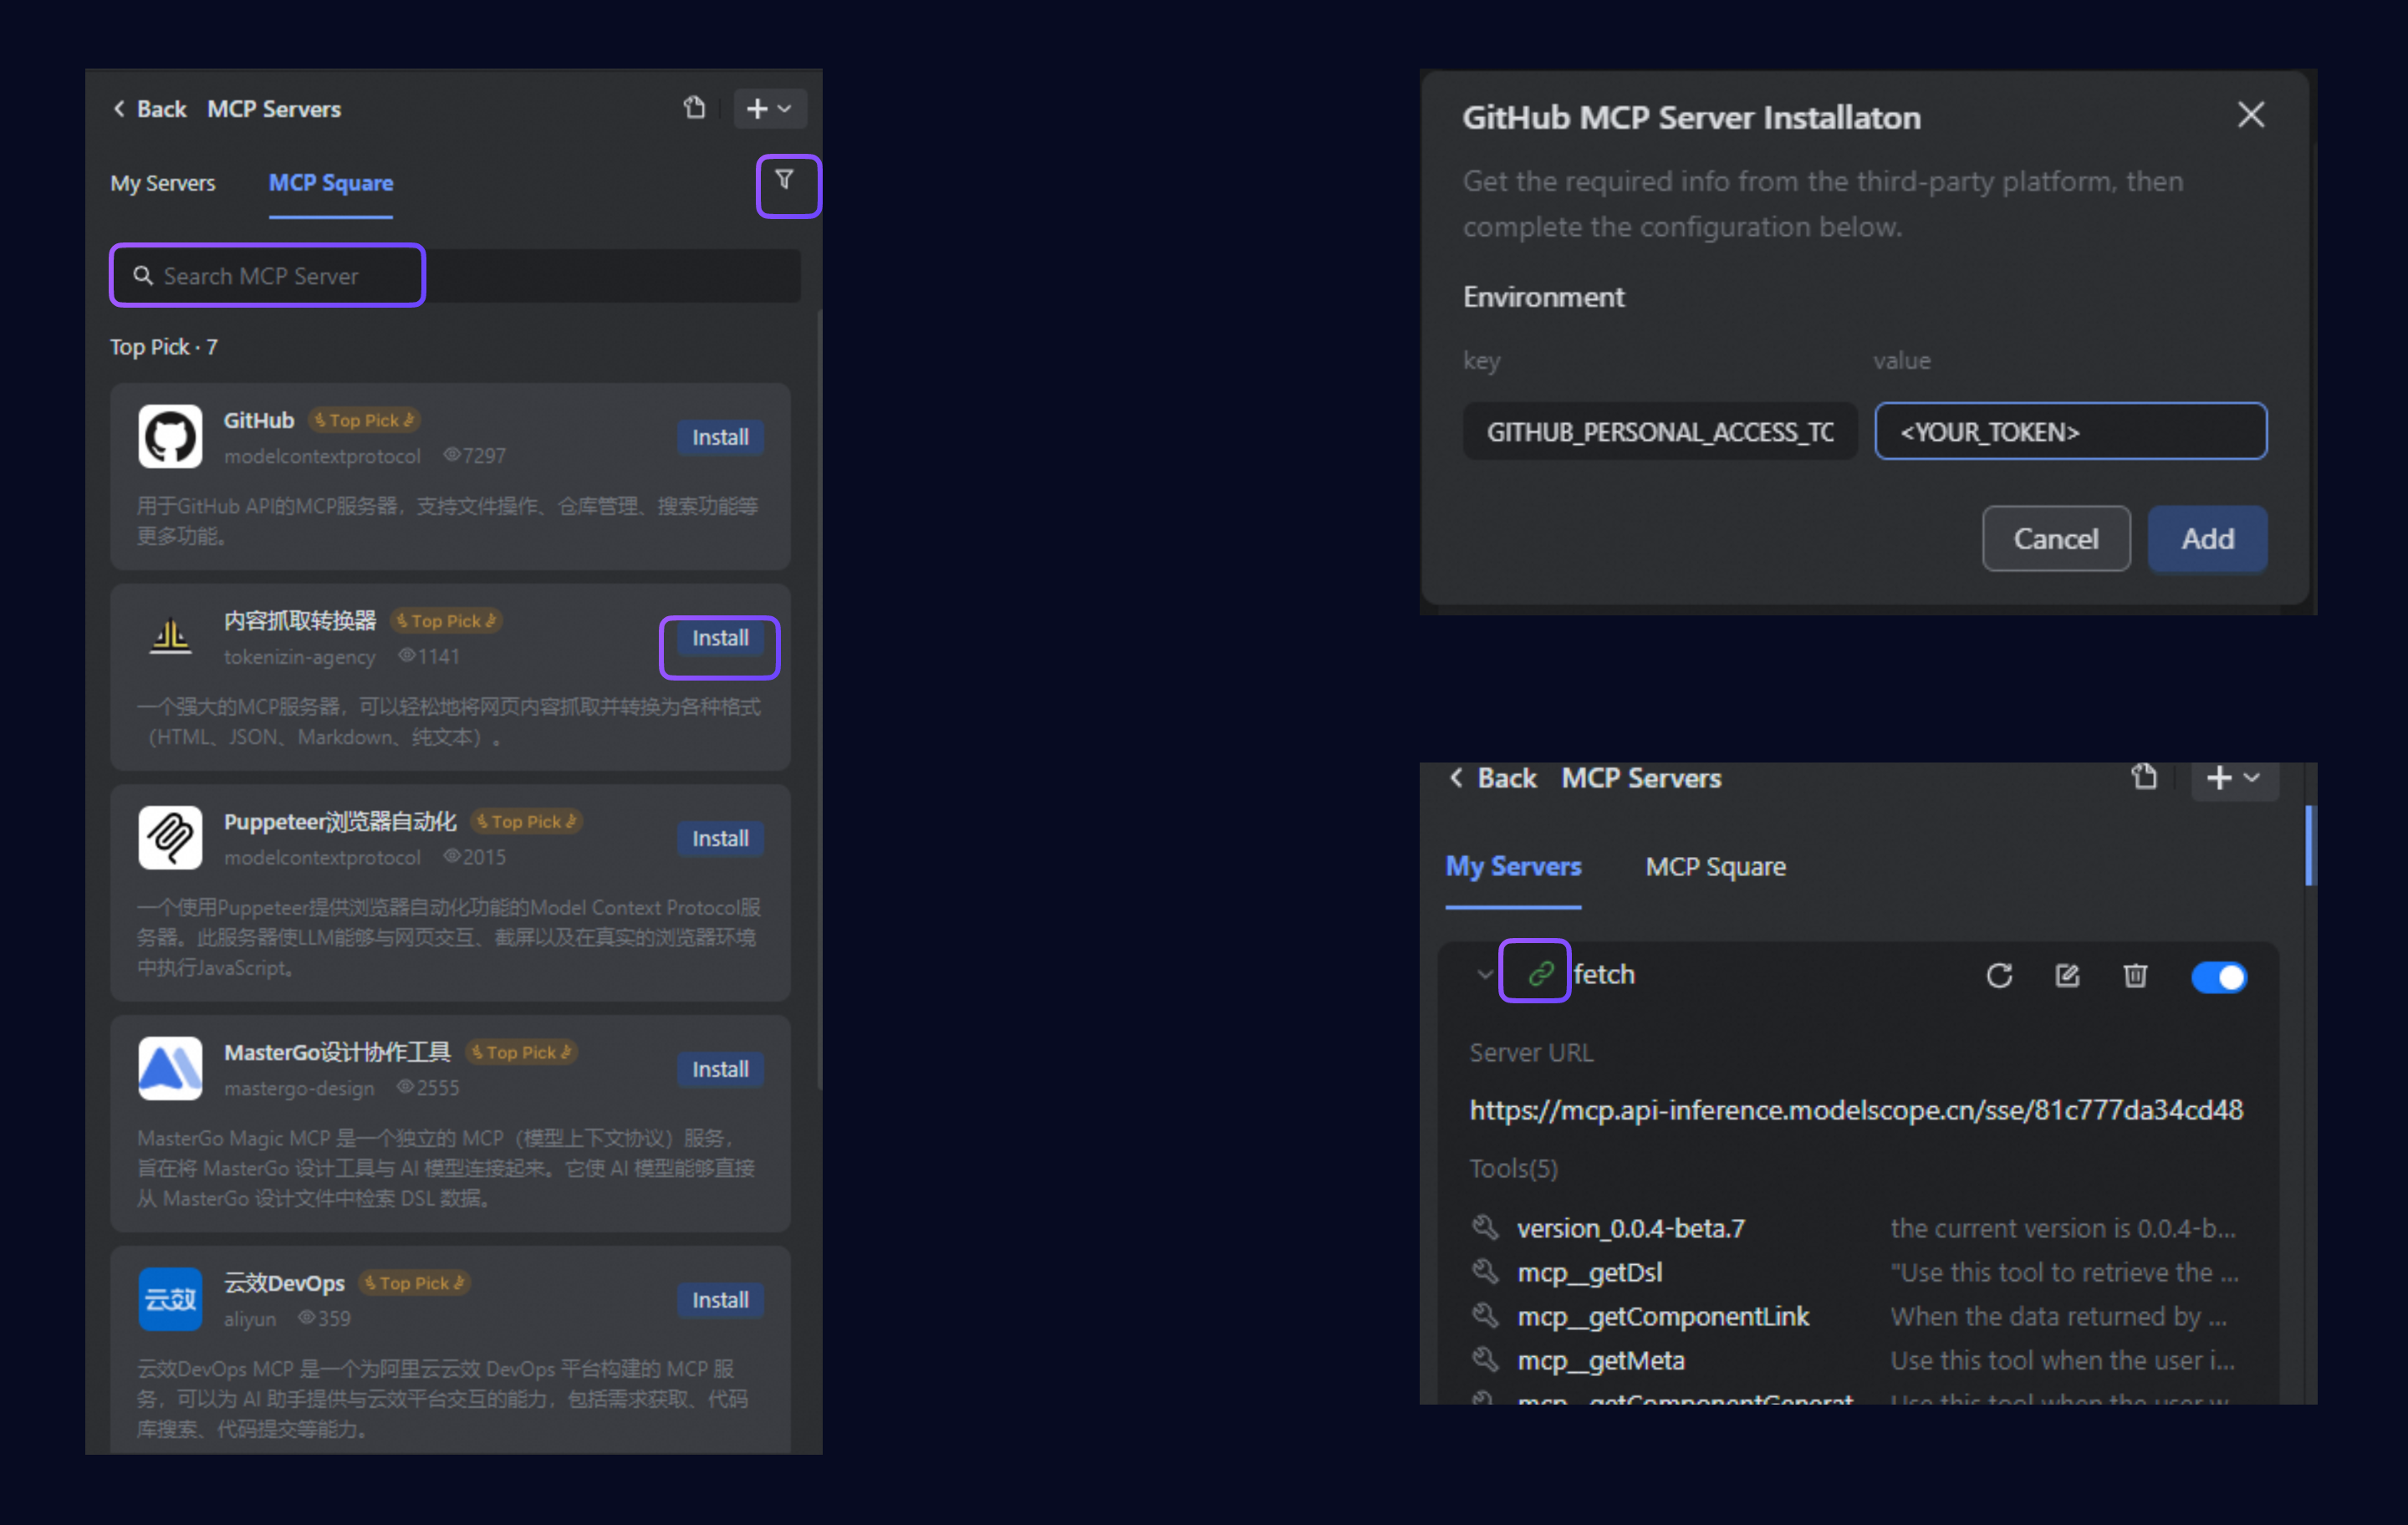Switch to MCP Square tab in right panel
This screenshot has height=1525, width=2408.
click(x=1715, y=867)
